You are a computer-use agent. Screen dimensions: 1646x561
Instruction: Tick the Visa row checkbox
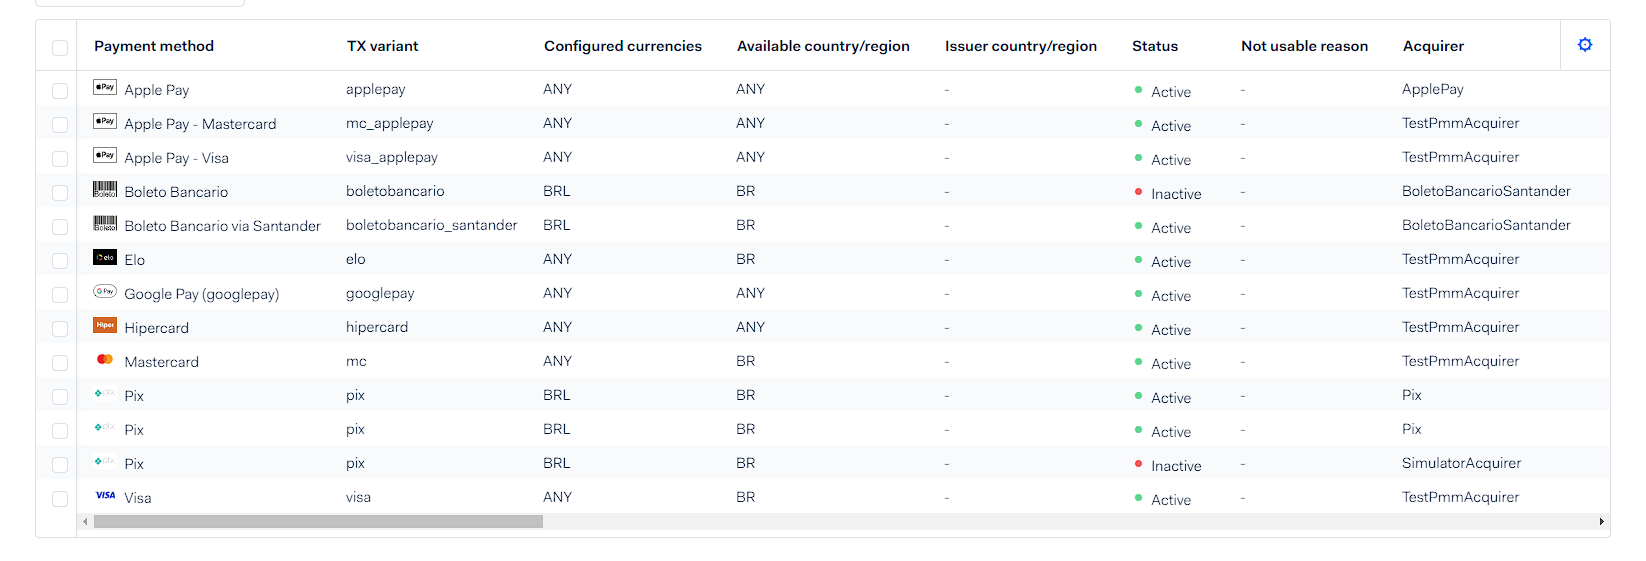(60, 499)
